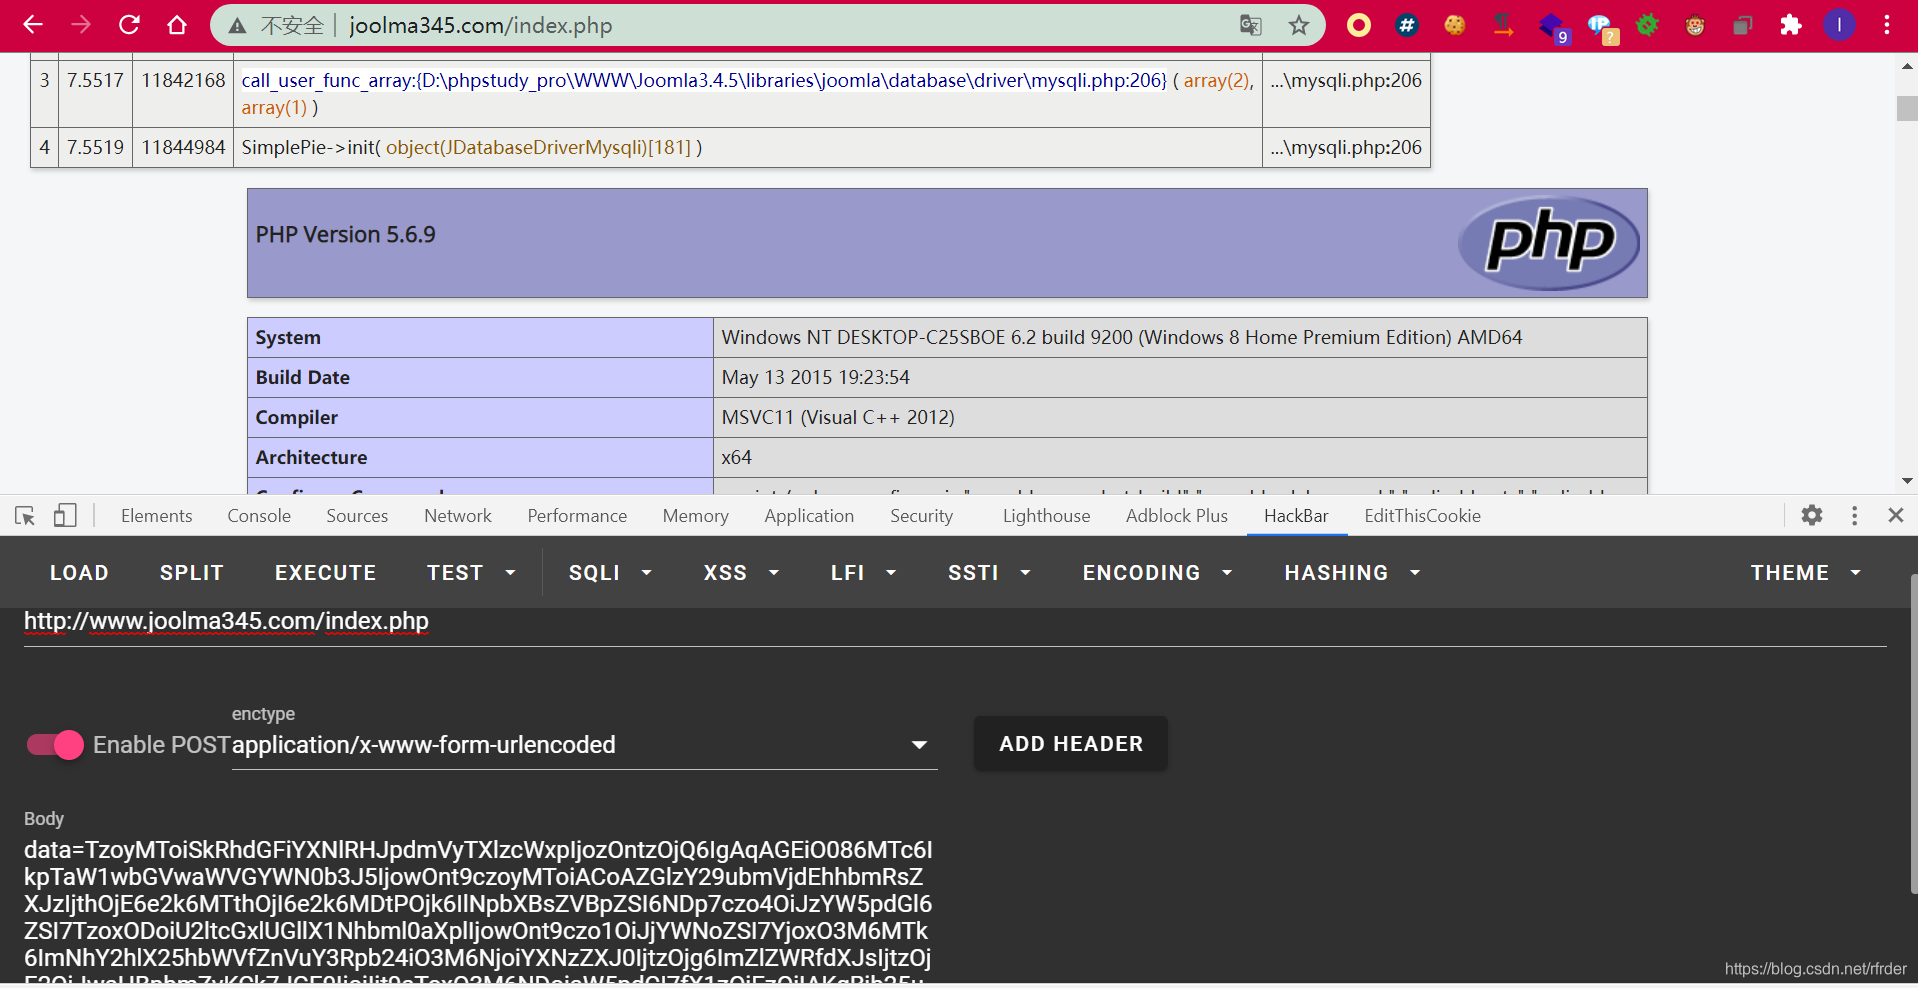Click the not-secure warning triangle icon
The image size is (1918, 988).
(237, 26)
